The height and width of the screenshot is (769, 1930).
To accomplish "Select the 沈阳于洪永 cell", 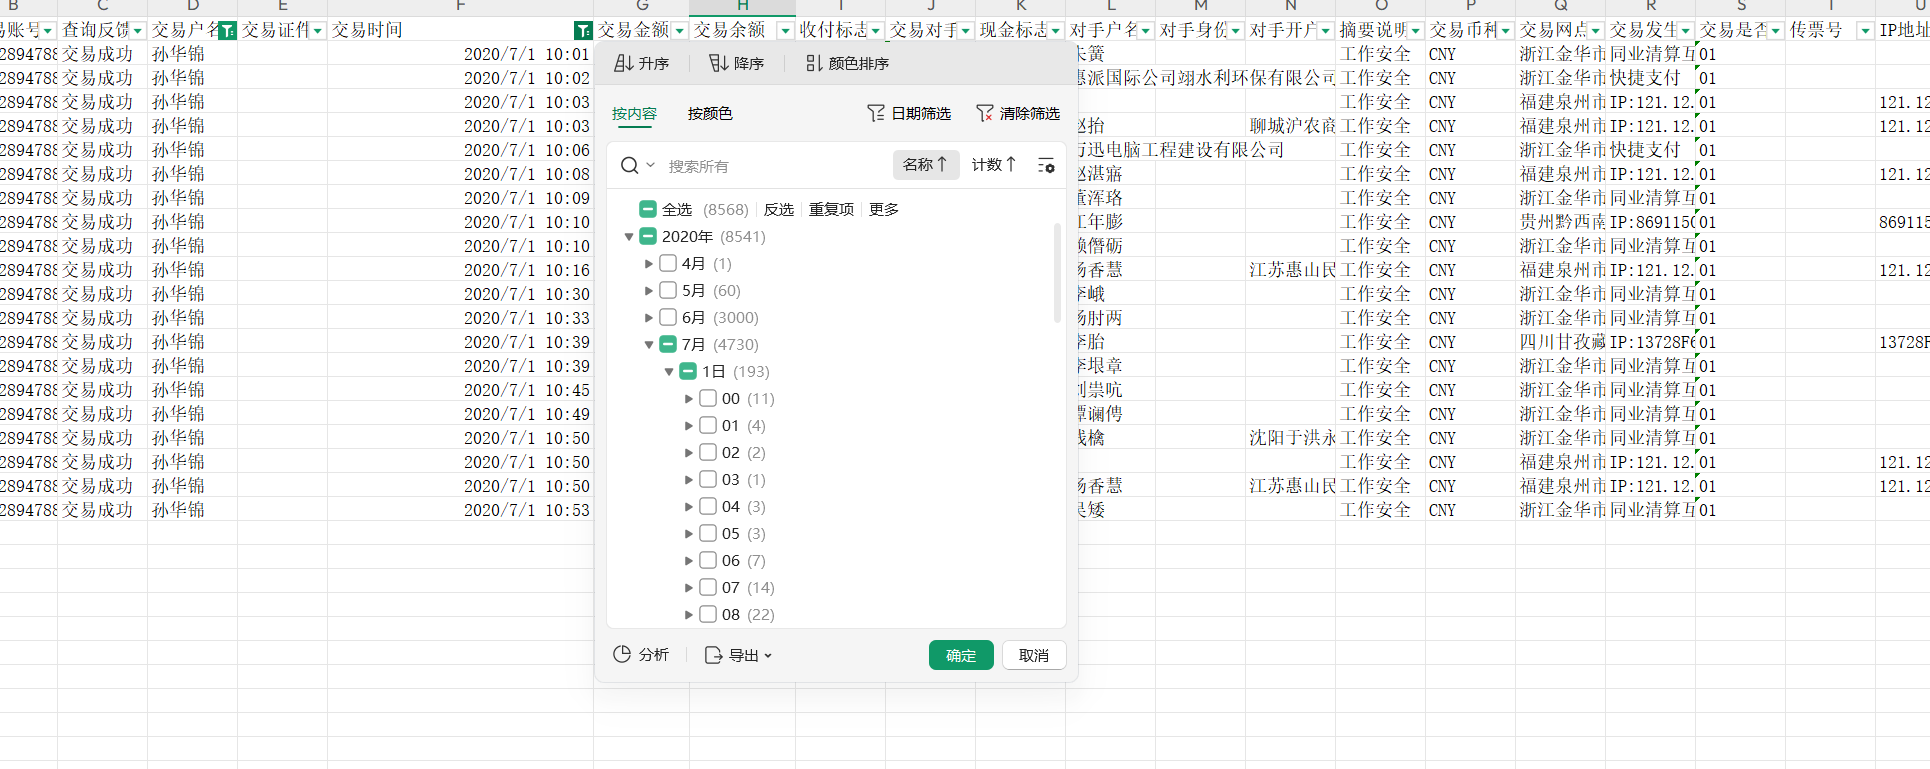I will pyautogui.click(x=1291, y=438).
